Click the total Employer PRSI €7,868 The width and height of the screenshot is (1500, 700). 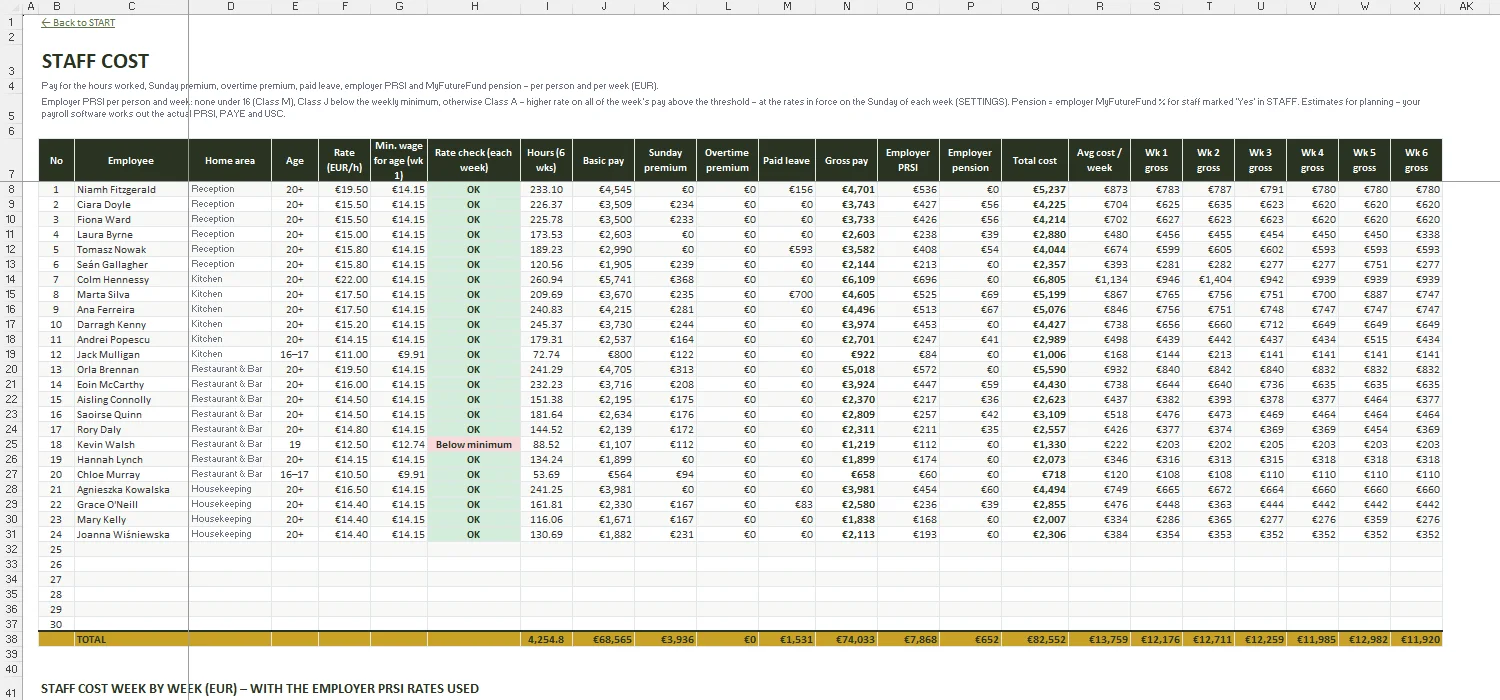(908, 639)
